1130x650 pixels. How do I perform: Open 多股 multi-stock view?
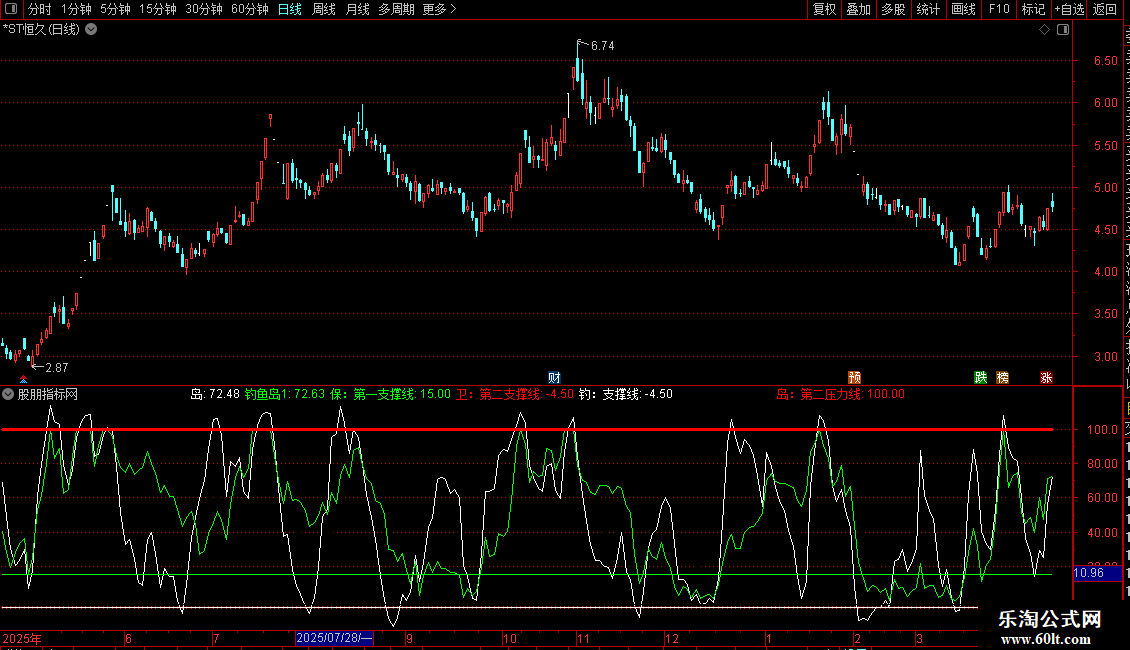point(893,9)
